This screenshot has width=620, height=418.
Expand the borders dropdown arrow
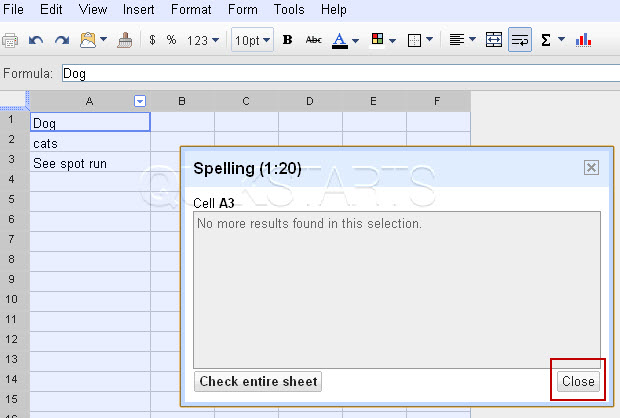(x=429, y=39)
